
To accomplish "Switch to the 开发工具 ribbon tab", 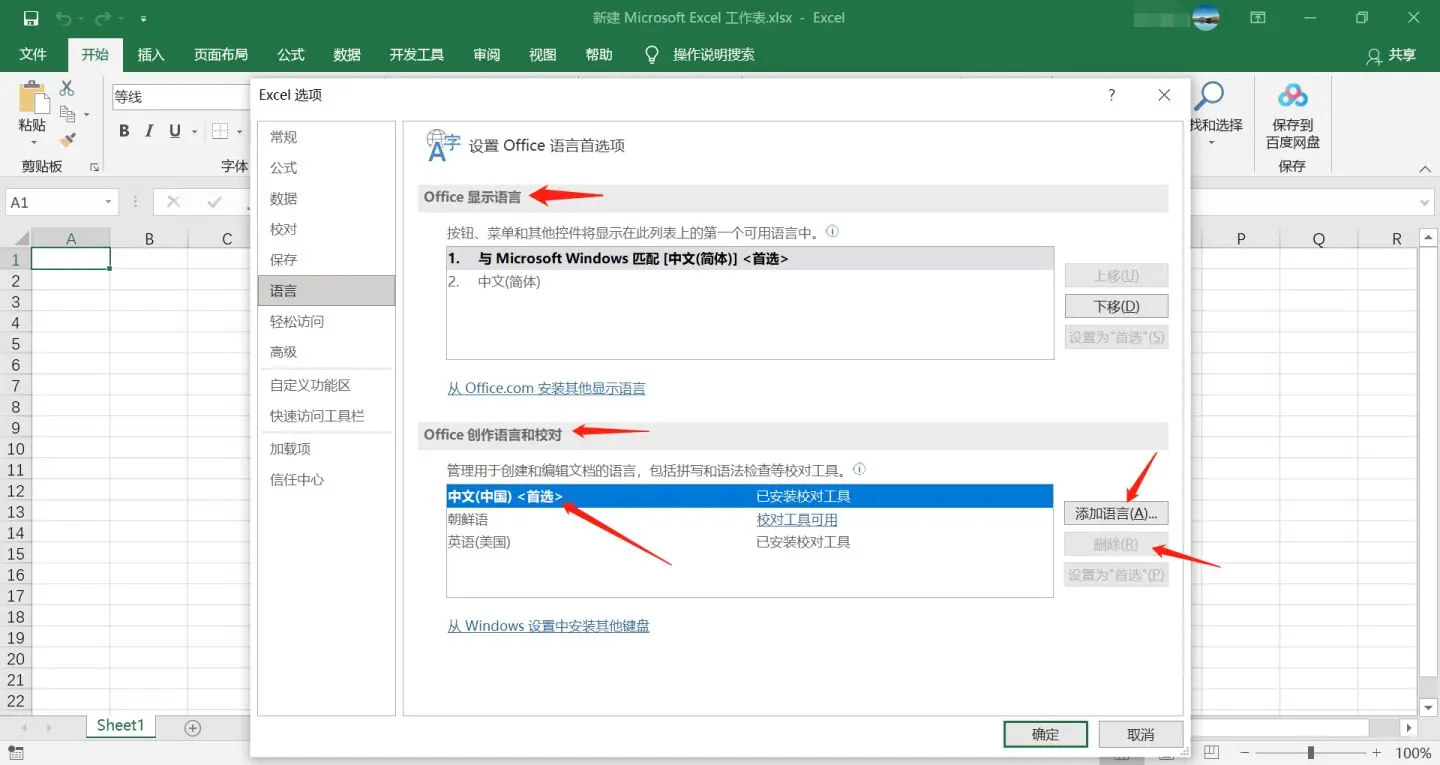I will [x=417, y=55].
